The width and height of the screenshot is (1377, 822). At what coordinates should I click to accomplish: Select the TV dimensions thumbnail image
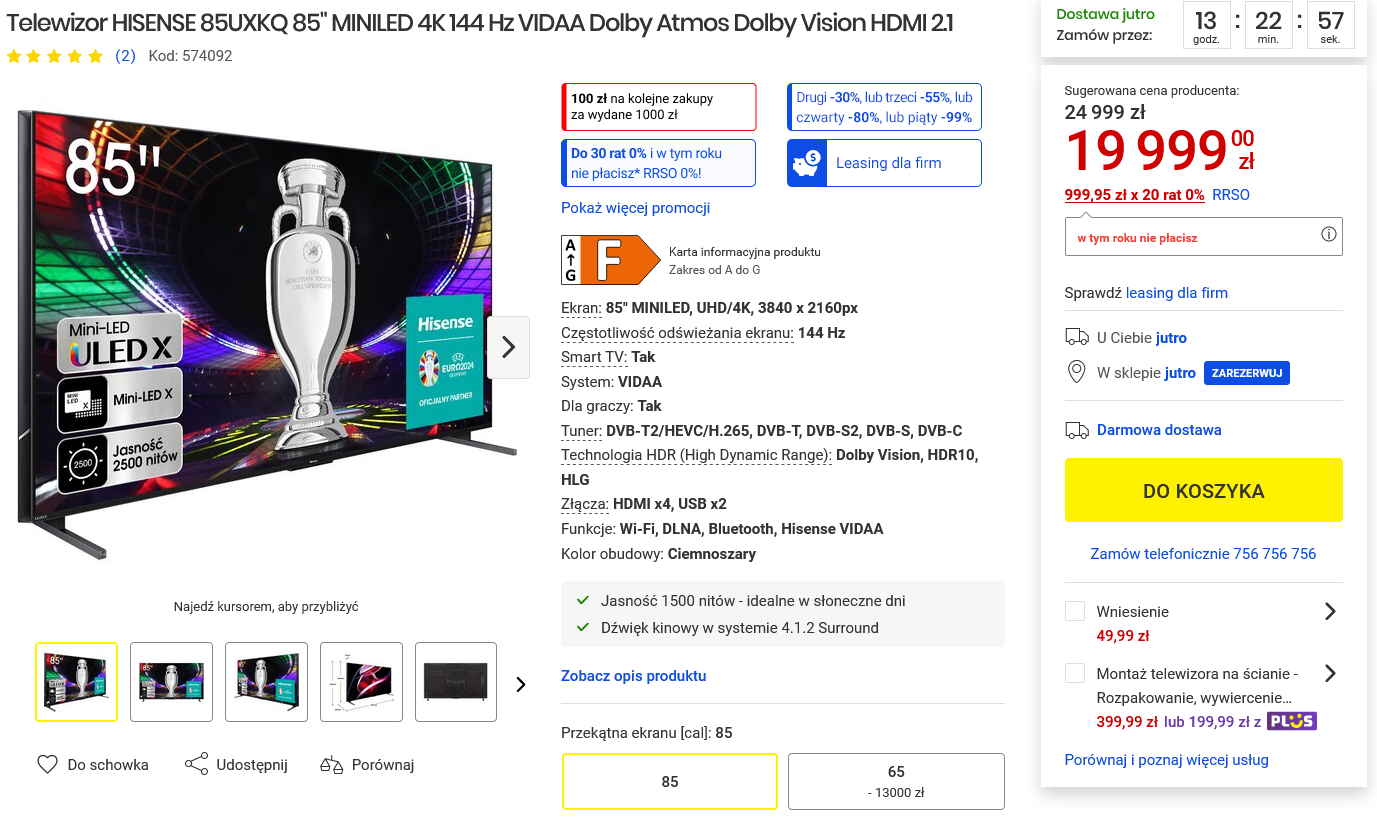pos(361,682)
